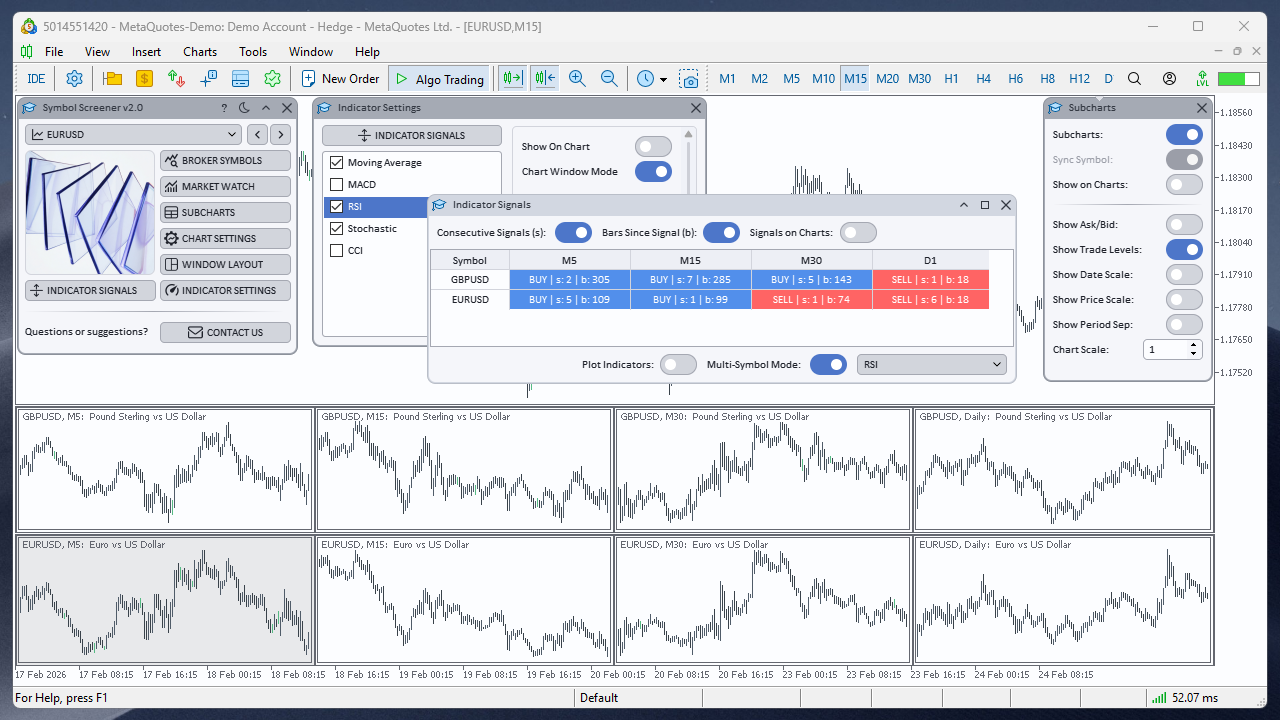This screenshot has height=720, width=1280.
Task: Decrease the Chart Scale value
Action: coord(1194,354)
